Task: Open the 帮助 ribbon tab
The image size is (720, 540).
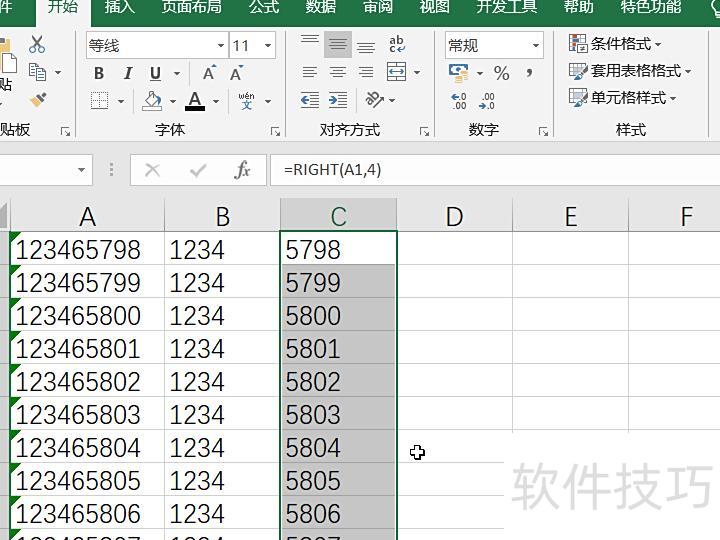Action: tap(579, 7)
